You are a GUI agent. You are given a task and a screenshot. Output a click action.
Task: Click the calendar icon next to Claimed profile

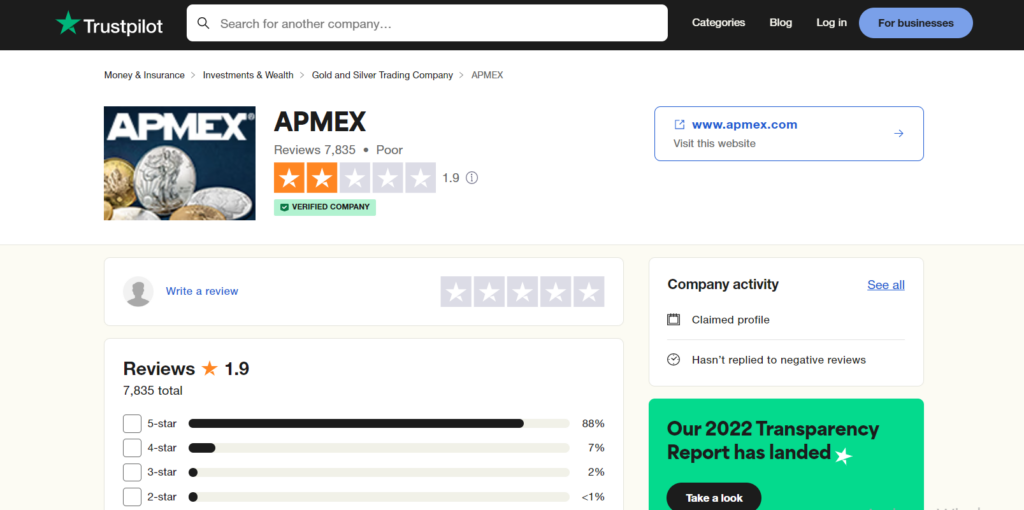673,320
